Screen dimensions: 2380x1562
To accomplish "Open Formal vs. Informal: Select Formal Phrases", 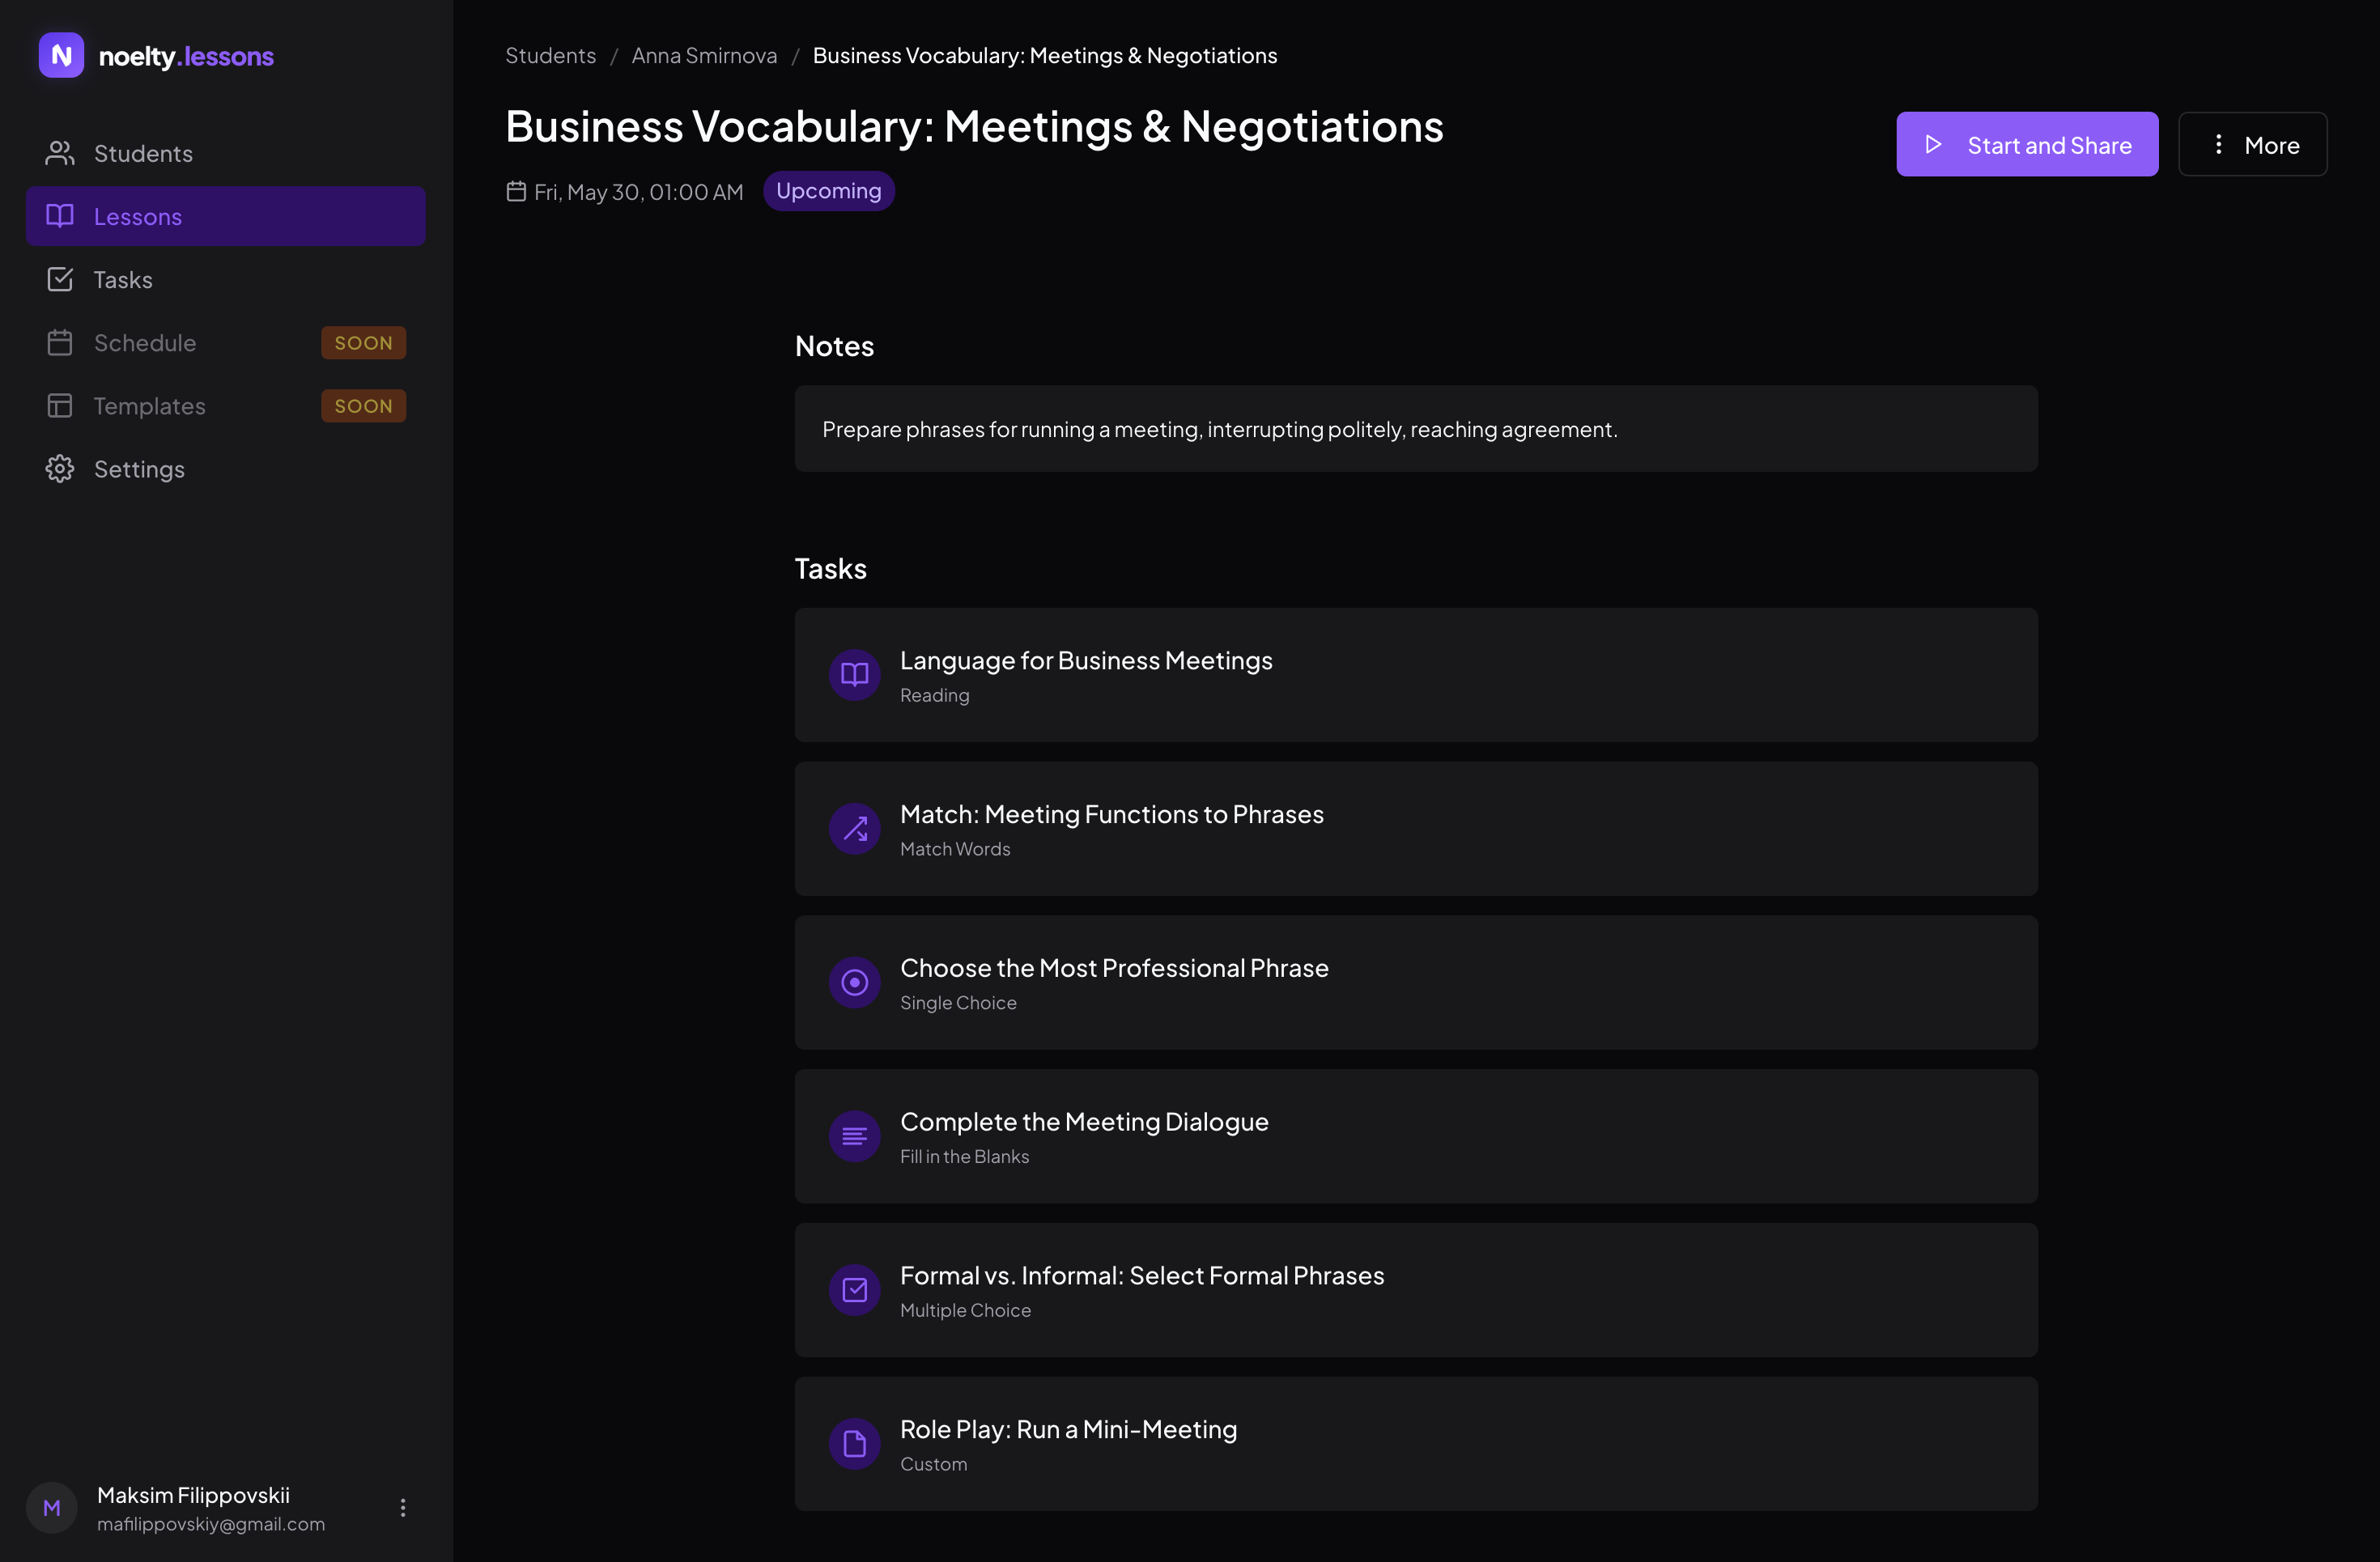I will 1416,1290.
